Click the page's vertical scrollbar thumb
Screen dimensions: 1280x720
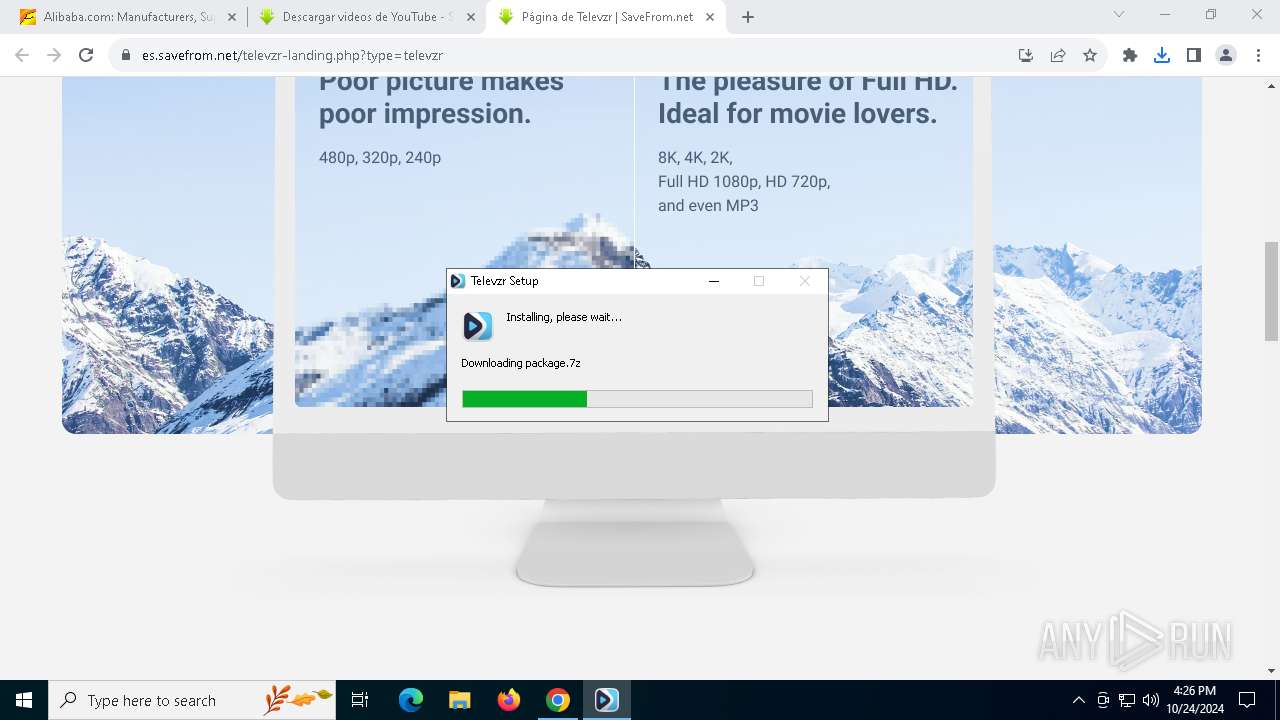click(x=1272, y=291)
